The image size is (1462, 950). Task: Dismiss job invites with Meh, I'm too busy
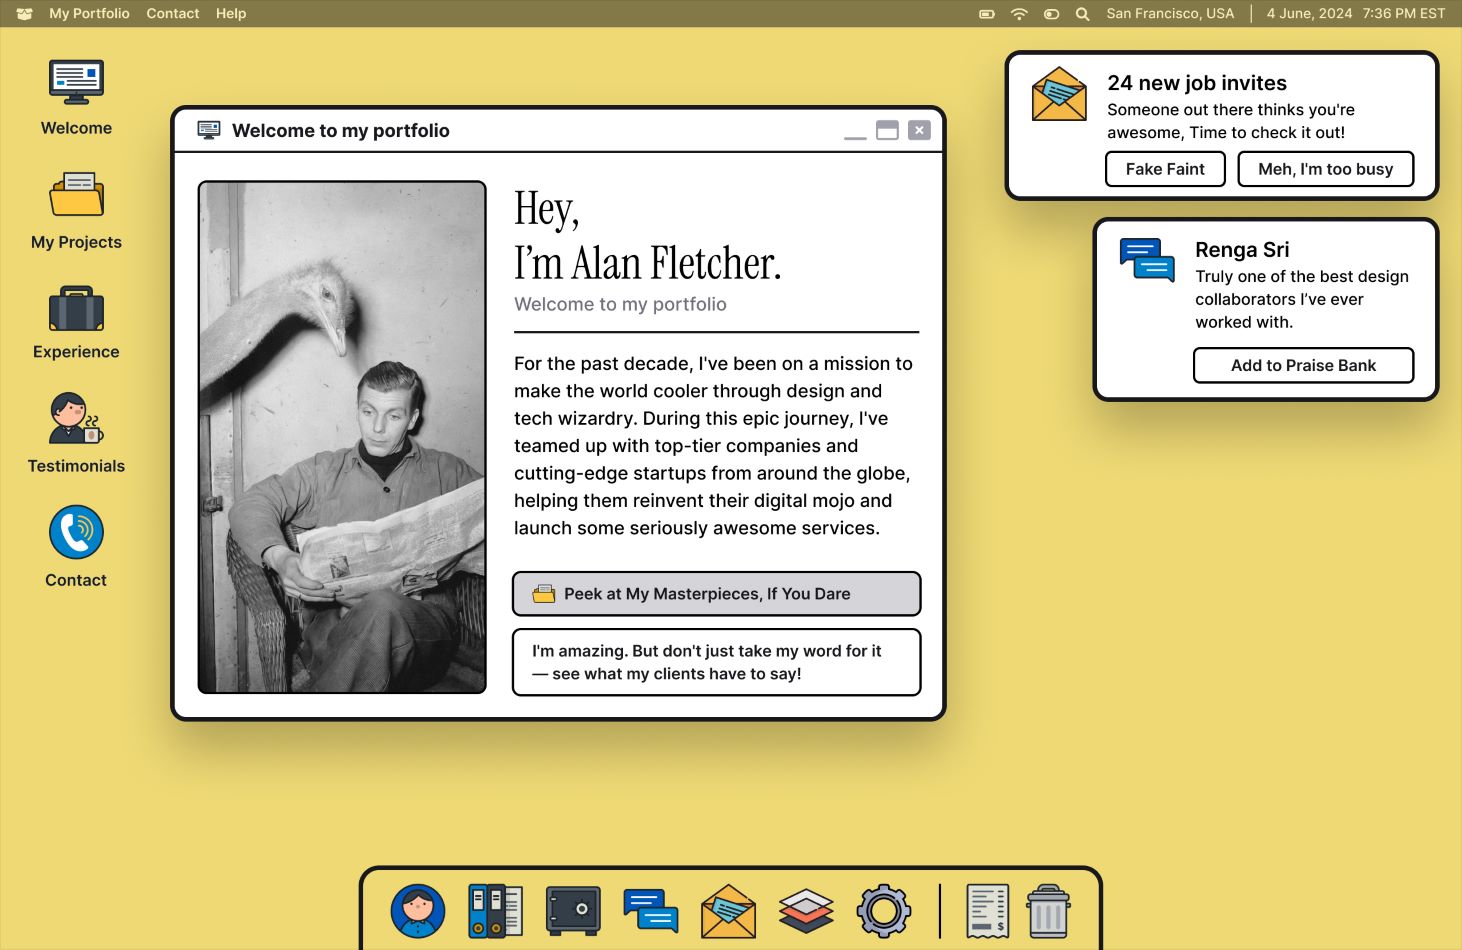click(1325, 169)
